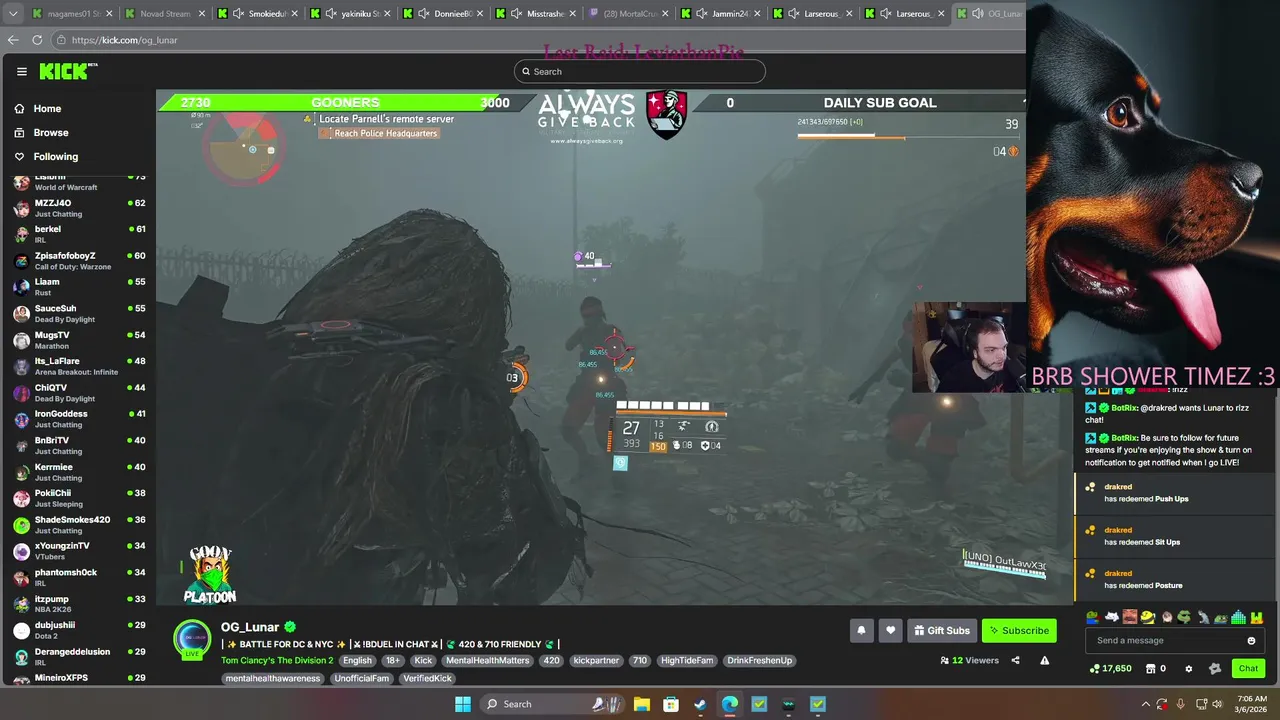The width and height of the screenshot is (1280, 720).
Task: Open ShadeSmokes420 channel in the sidebar
Action: tap(78, 524)
